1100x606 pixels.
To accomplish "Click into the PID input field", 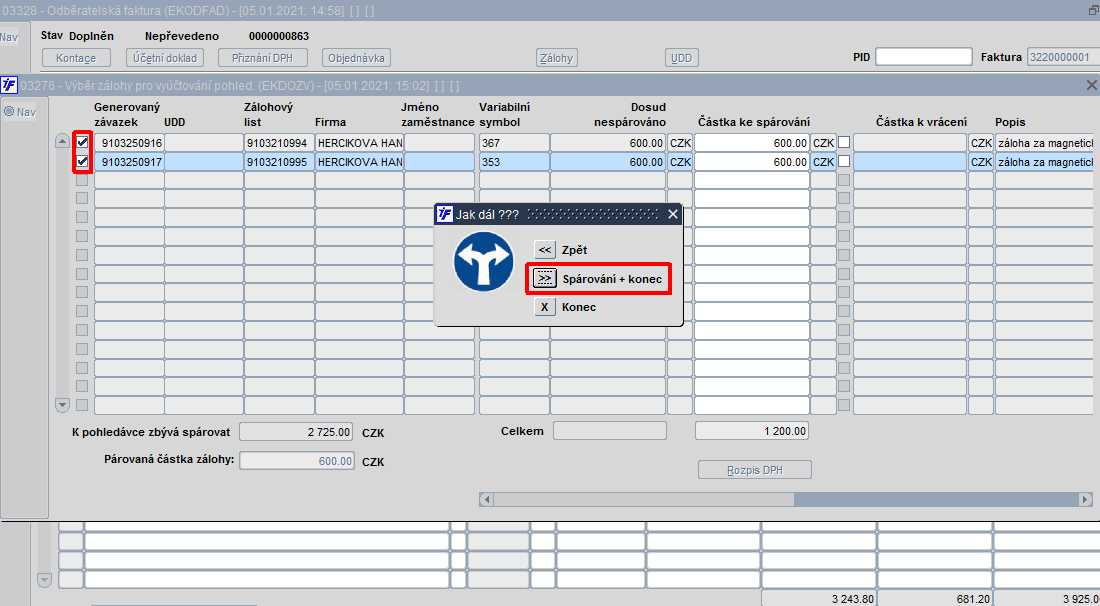I will tap(924, 57).
